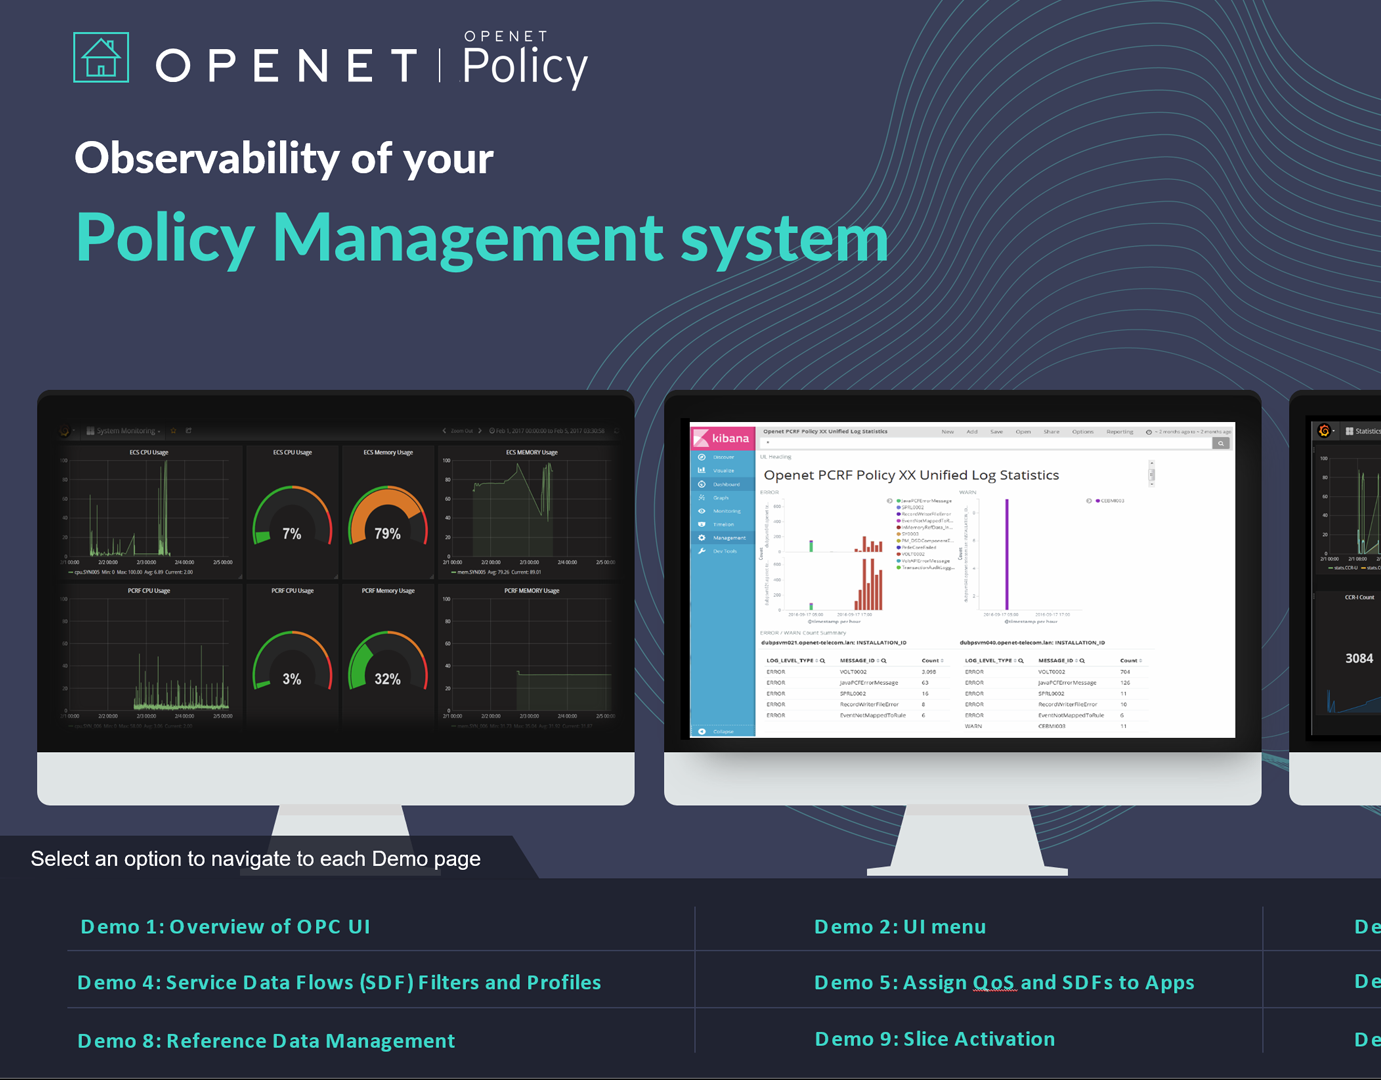This screenshot has width=1381, height=1080.
Task: Select Visualize icon in Kibana sidebar
Action: 702,470
